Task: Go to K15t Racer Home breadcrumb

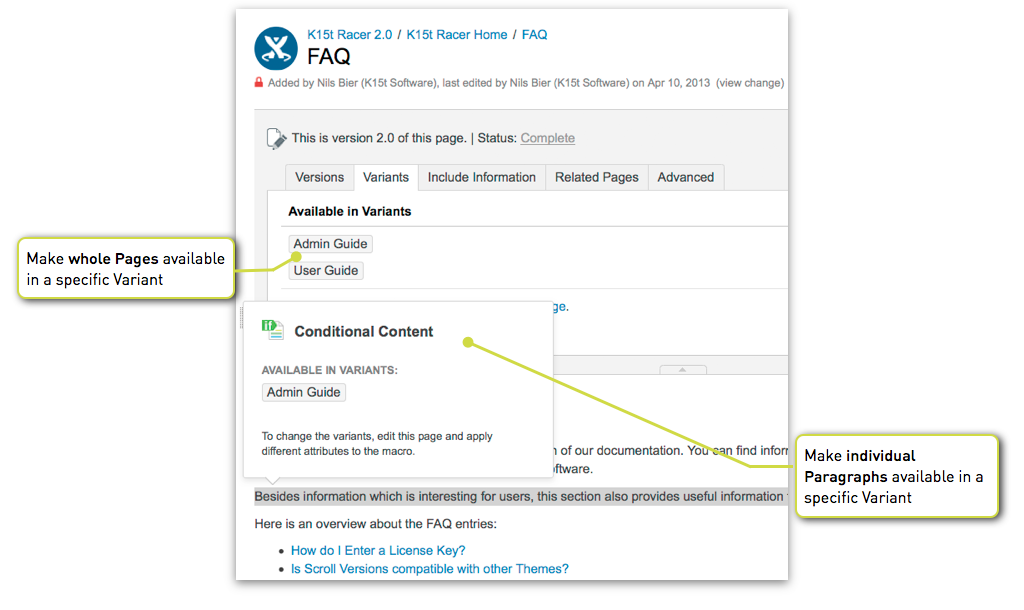Action: (456, 35)
